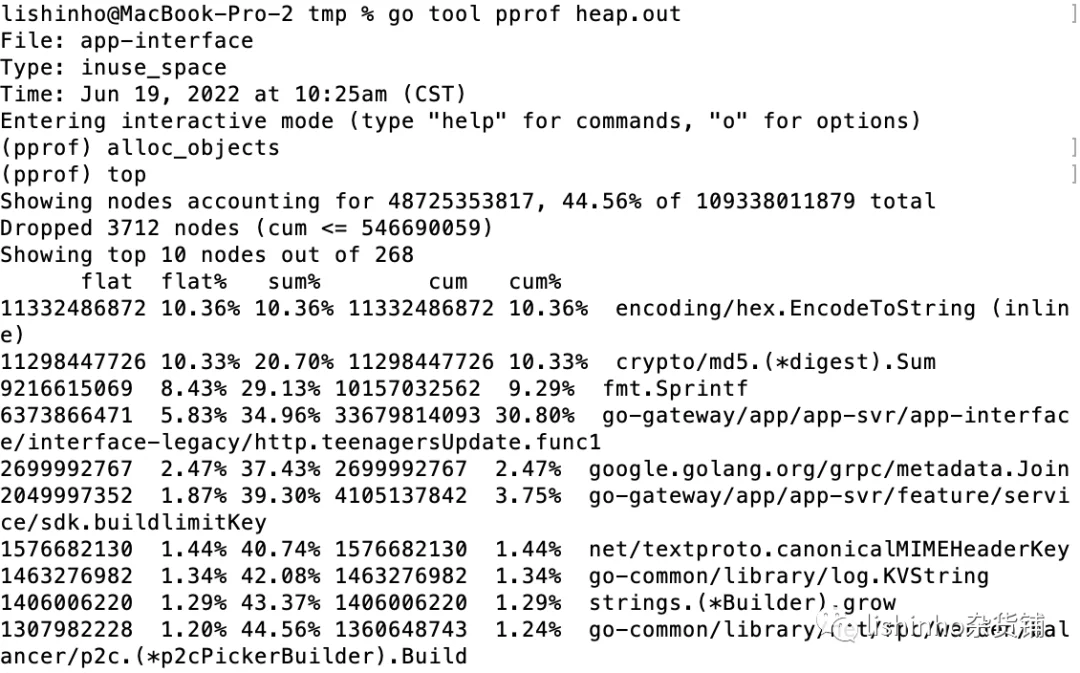Click the flat% column header
Viewport: 1080px width, 673px height.
click(x=194, y=282)
